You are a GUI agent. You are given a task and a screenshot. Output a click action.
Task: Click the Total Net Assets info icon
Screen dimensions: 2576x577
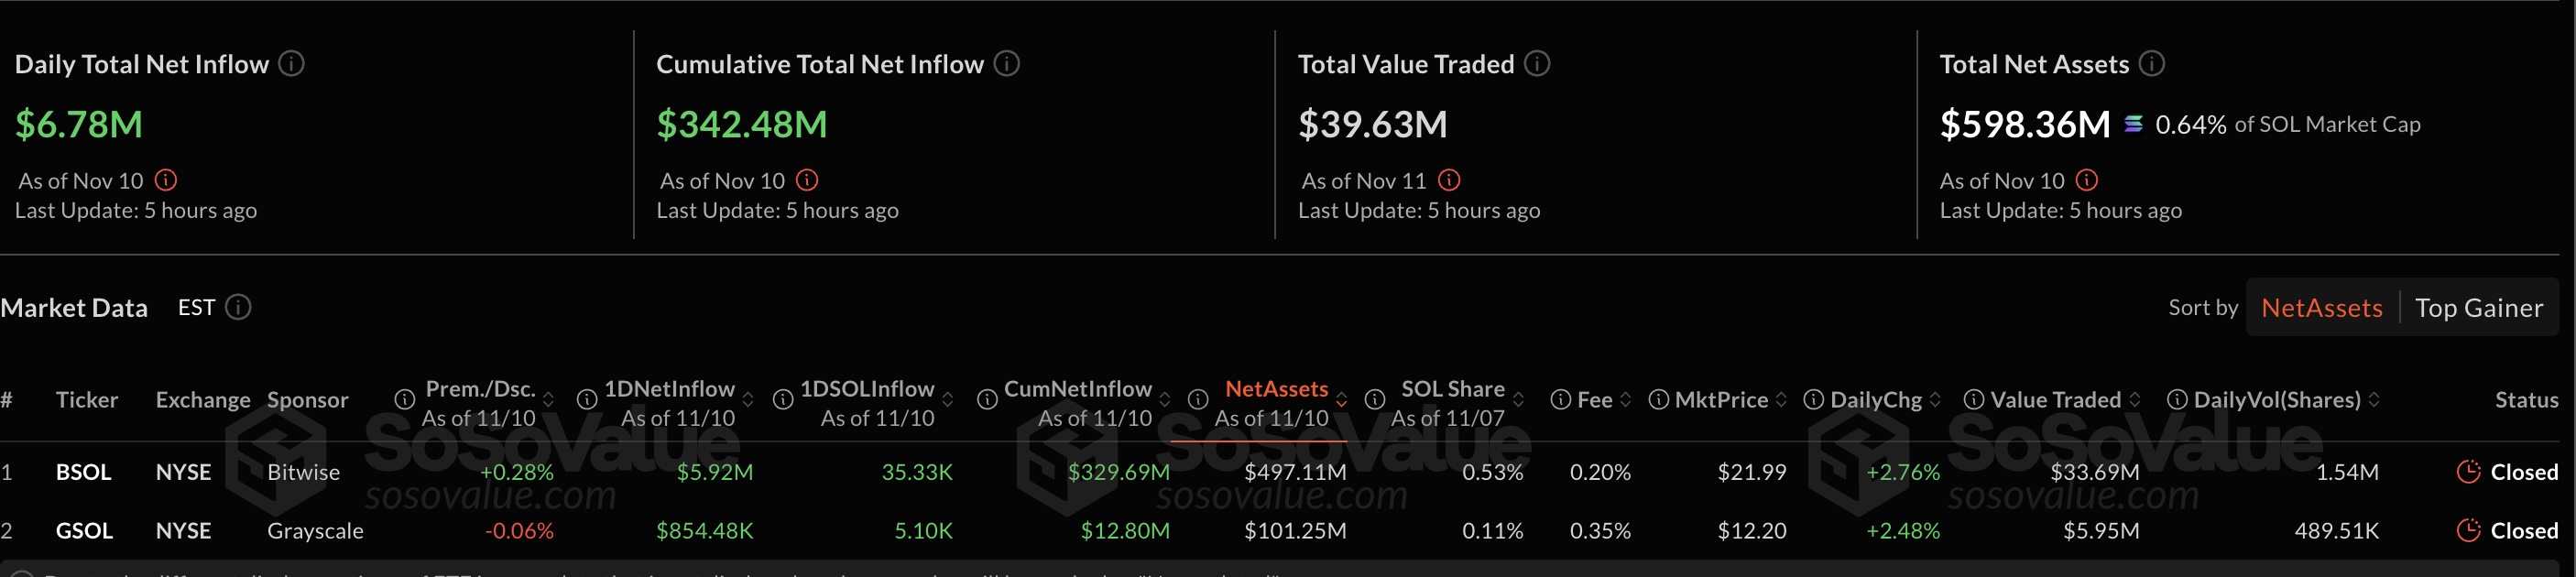[x=2151, y=64]
